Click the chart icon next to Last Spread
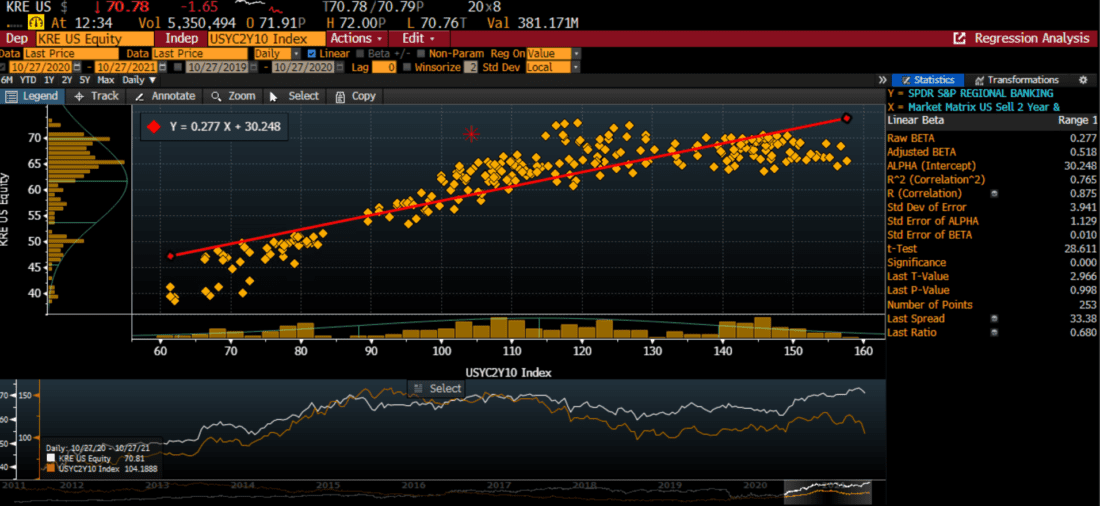1100x506 pixels. tap(994, 319)
